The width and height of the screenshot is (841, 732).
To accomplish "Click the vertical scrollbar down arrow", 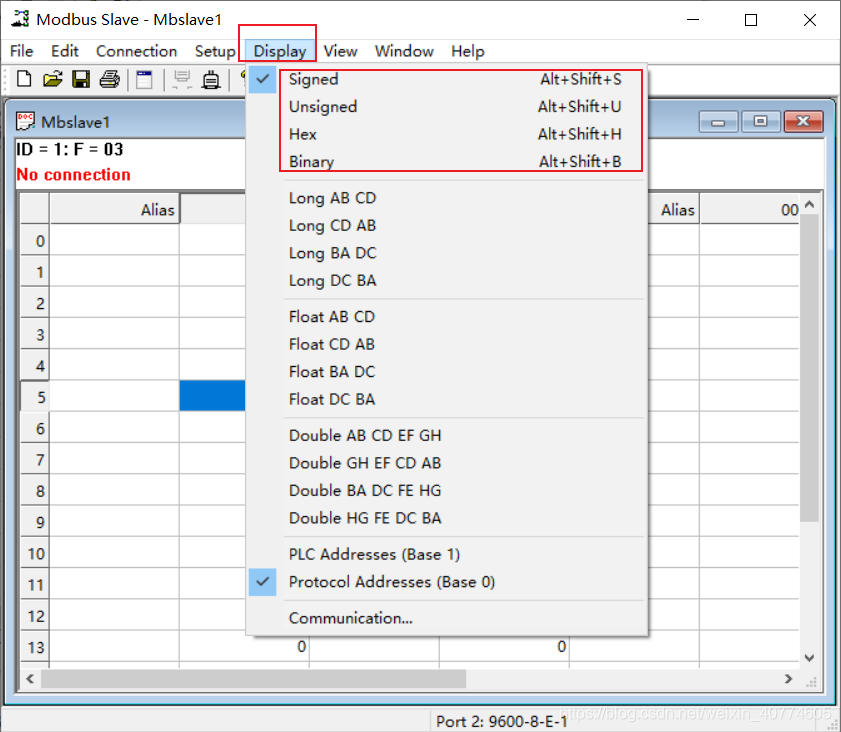I will pyautogui.click(x=810, y=657).
